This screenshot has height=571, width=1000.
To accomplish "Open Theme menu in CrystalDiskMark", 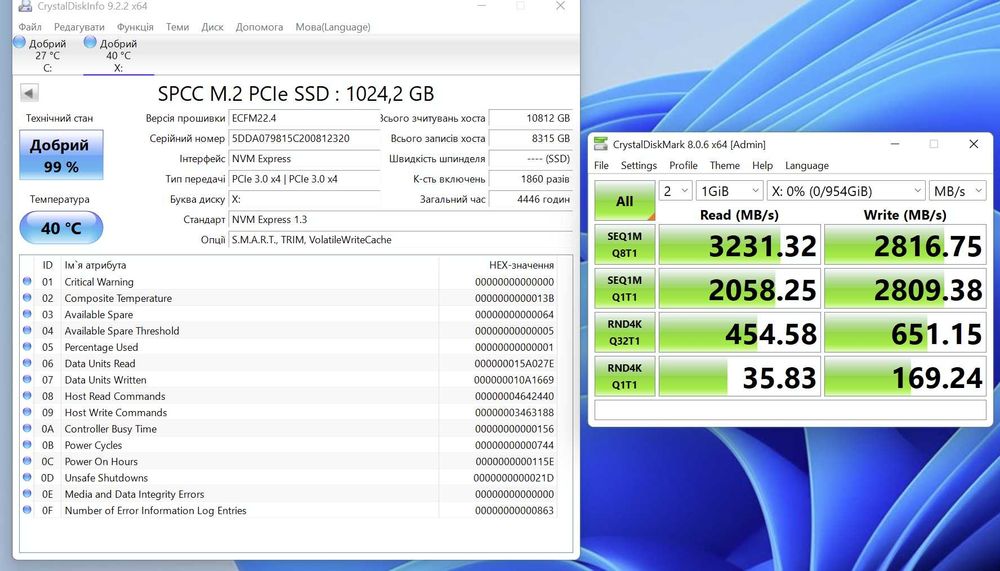I will (x=724, y=165).
